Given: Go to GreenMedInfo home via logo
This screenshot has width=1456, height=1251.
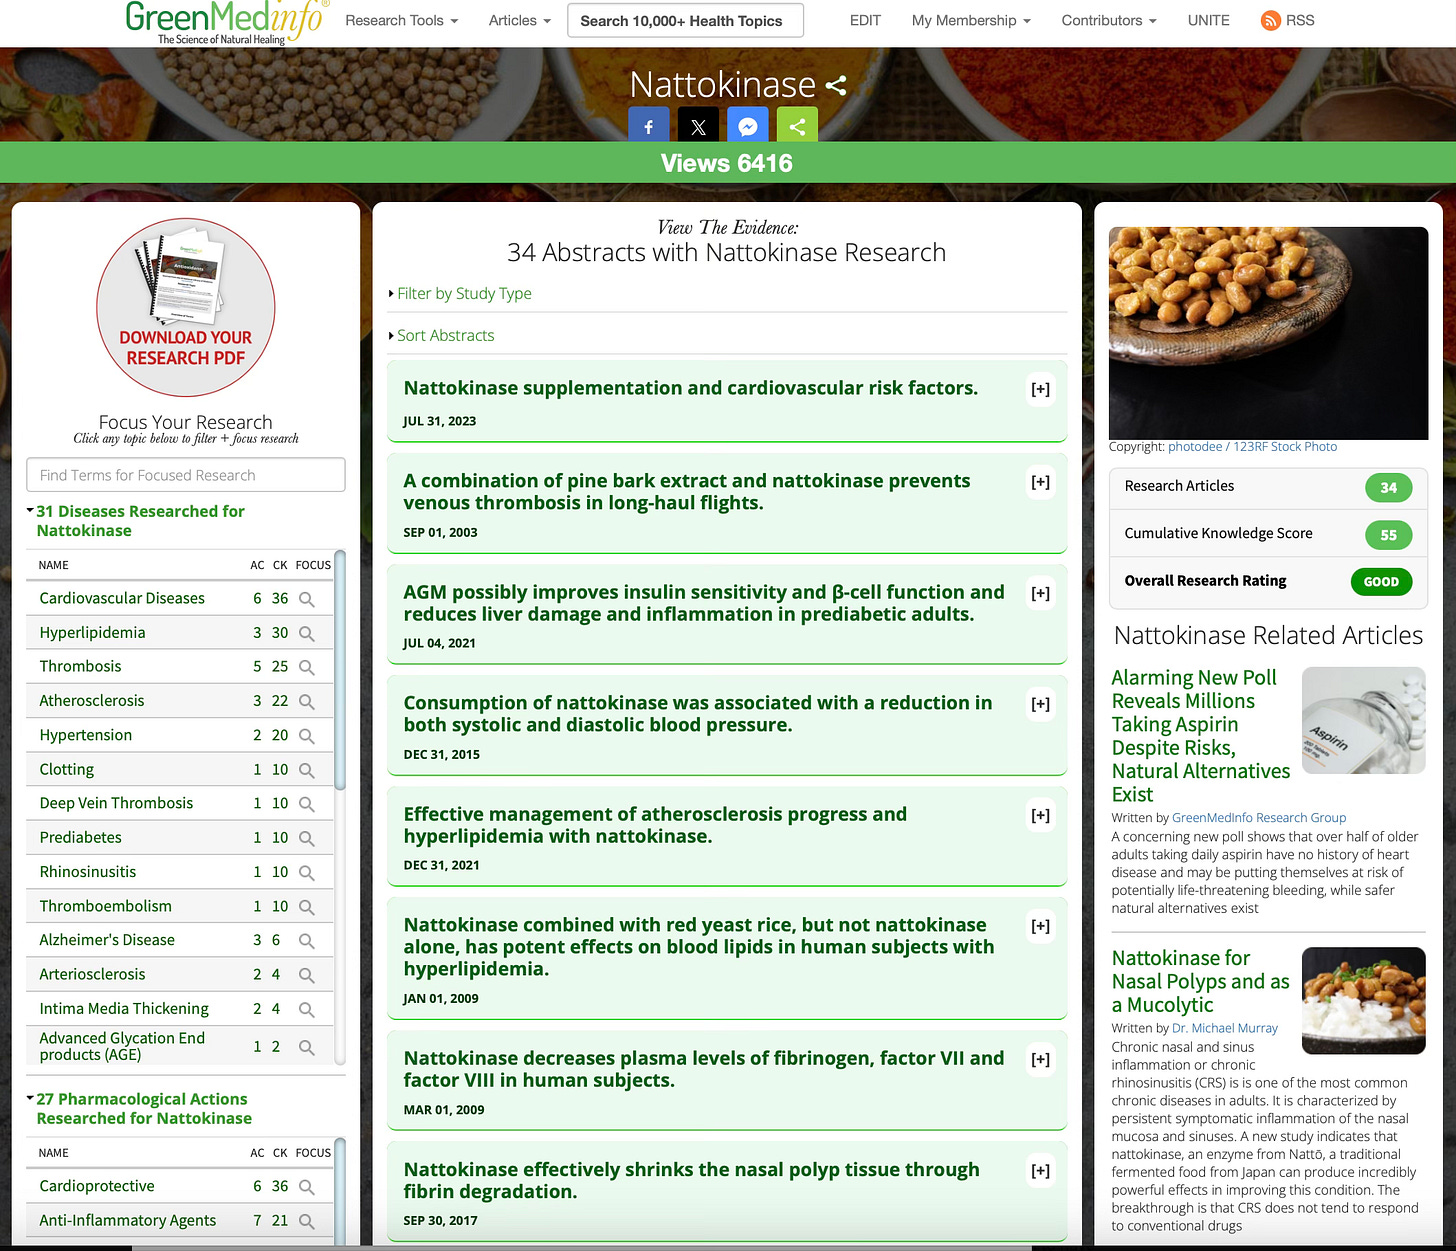Looking at the screenshot, I should [x=225, y=23].
